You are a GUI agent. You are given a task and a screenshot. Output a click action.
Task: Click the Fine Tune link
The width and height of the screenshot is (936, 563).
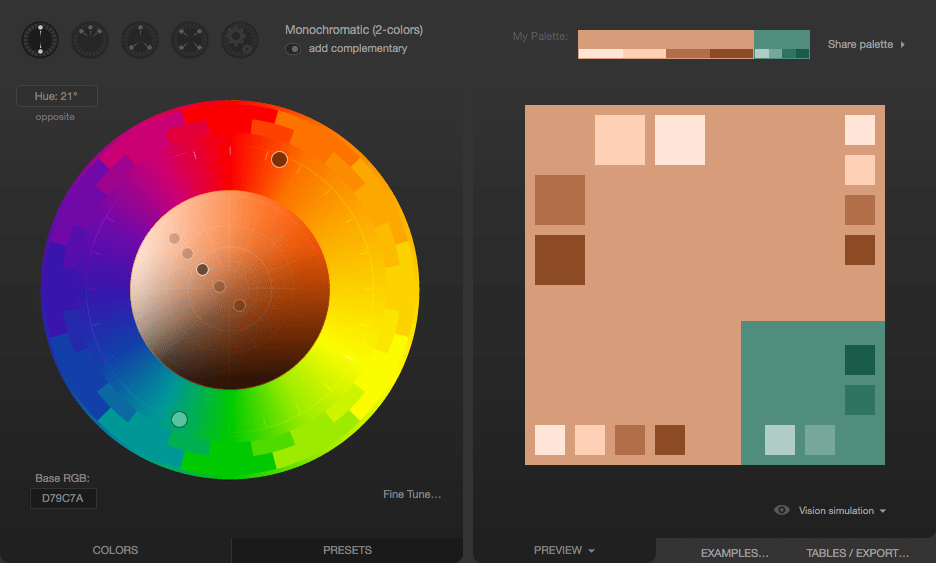pyautogui.click(x=412, y=494)
